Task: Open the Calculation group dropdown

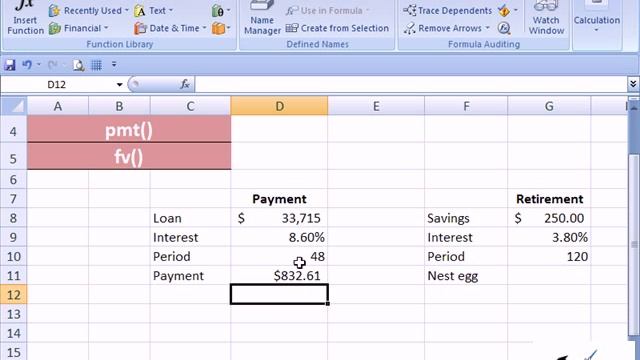Action: coord(597,18)
